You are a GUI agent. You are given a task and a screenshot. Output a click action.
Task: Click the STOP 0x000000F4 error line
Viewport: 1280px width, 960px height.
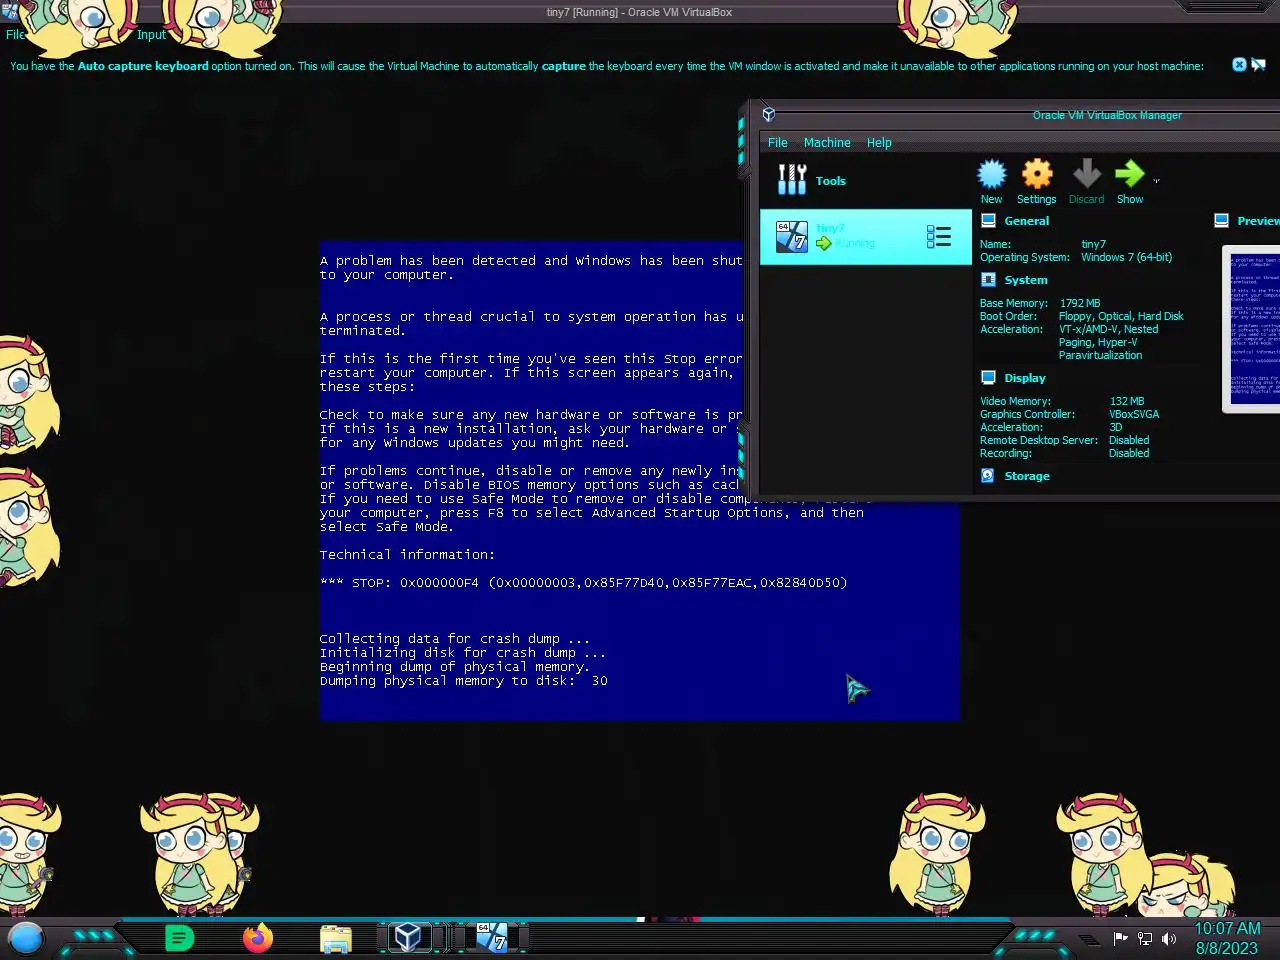(x=583, y=583)
